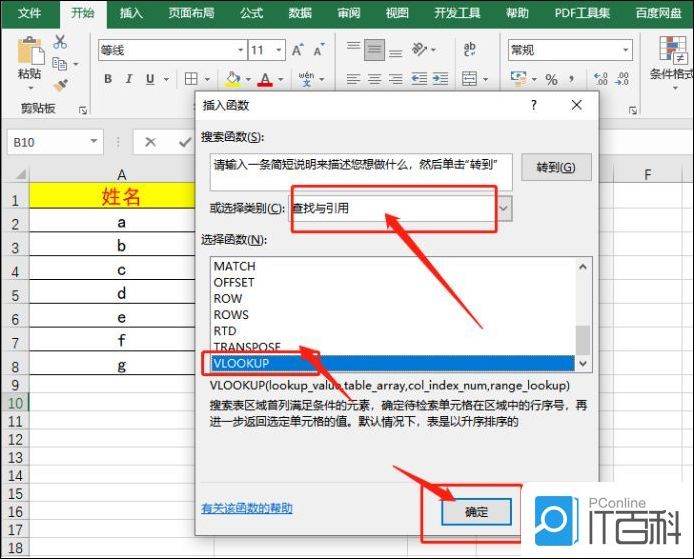Click the select-all corner of sheet
The image size is (694, 559).
click(19, 174)
